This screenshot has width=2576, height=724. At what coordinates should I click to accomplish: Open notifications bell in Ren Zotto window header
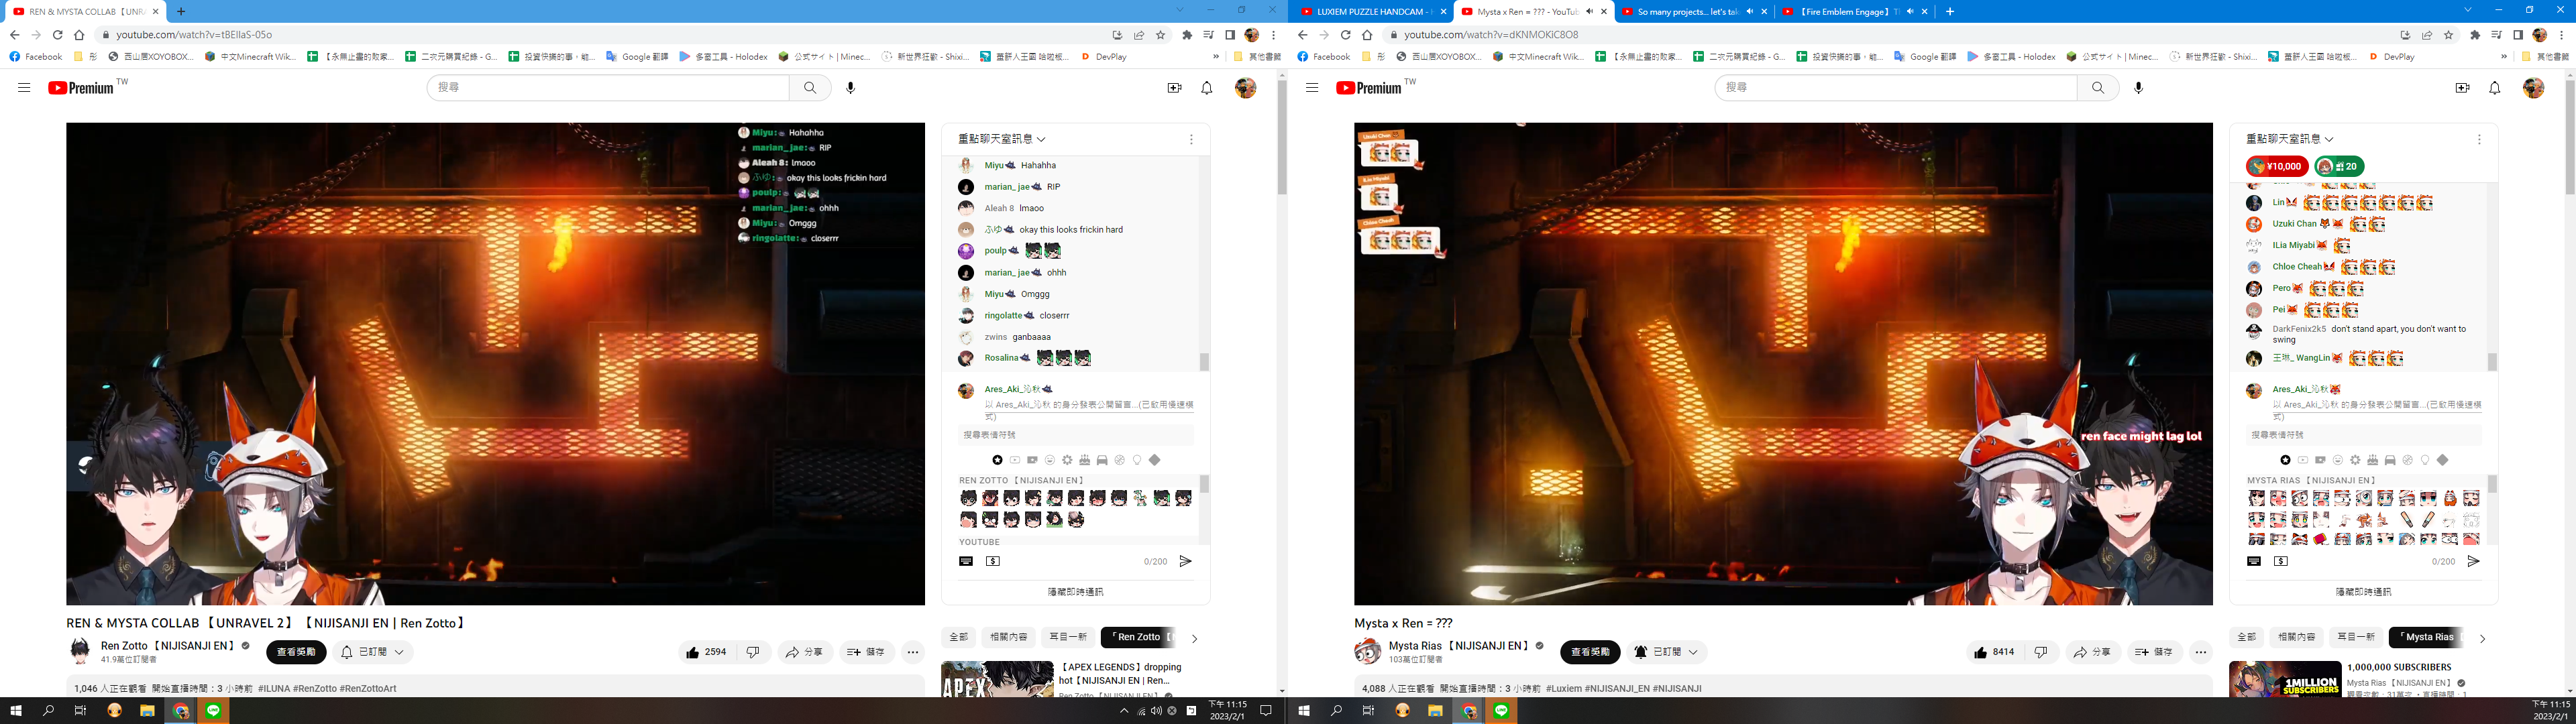(1206, 88)
